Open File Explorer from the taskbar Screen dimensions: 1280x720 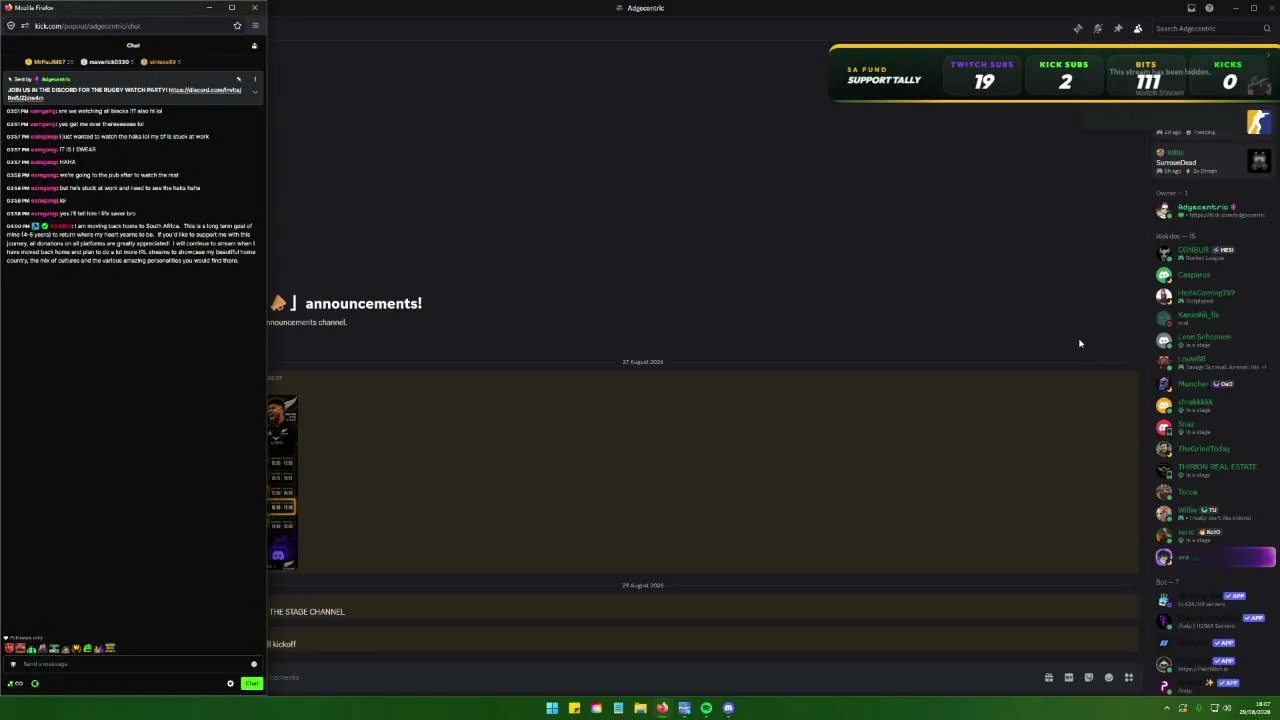tap(640, 708)
